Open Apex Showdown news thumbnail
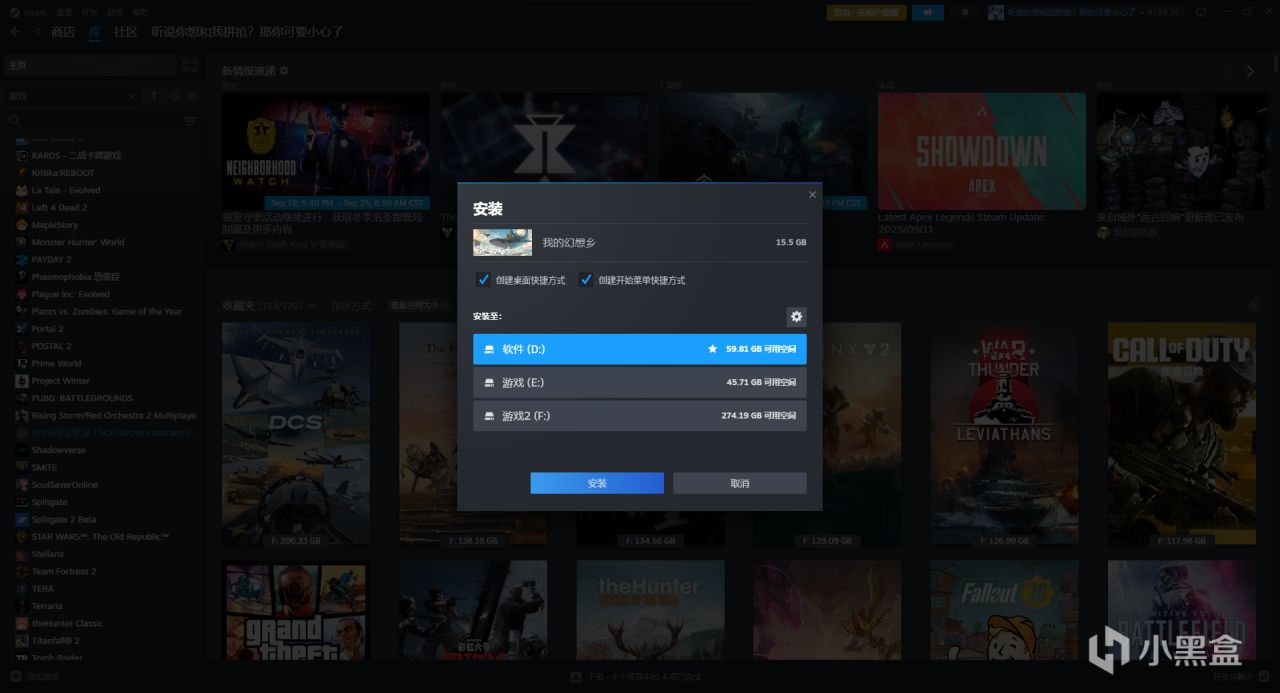Image resolution: width=1280 pixels, height=693 pixels. [x=982, y=151]
